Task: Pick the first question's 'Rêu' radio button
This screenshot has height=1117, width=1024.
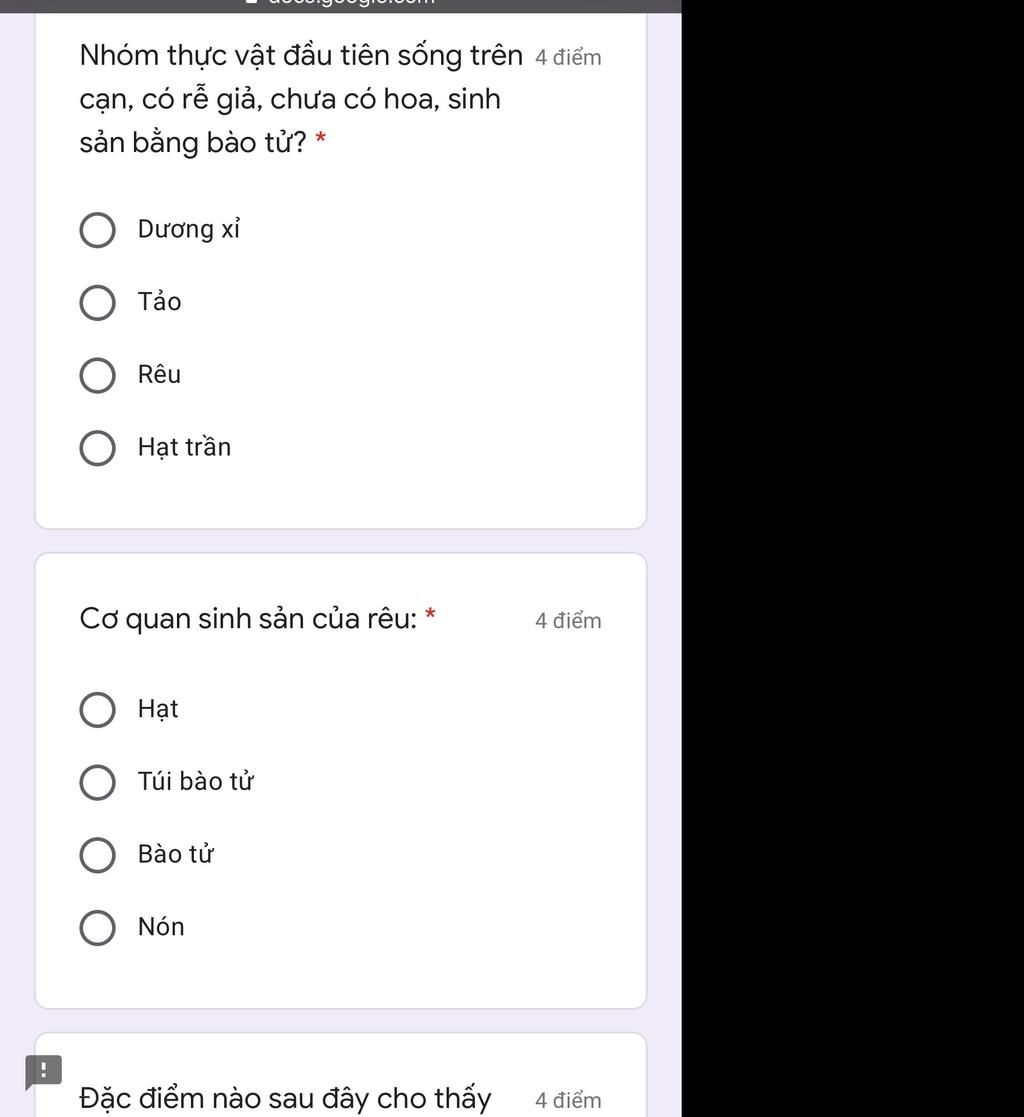Action: (x=97, y=376)
